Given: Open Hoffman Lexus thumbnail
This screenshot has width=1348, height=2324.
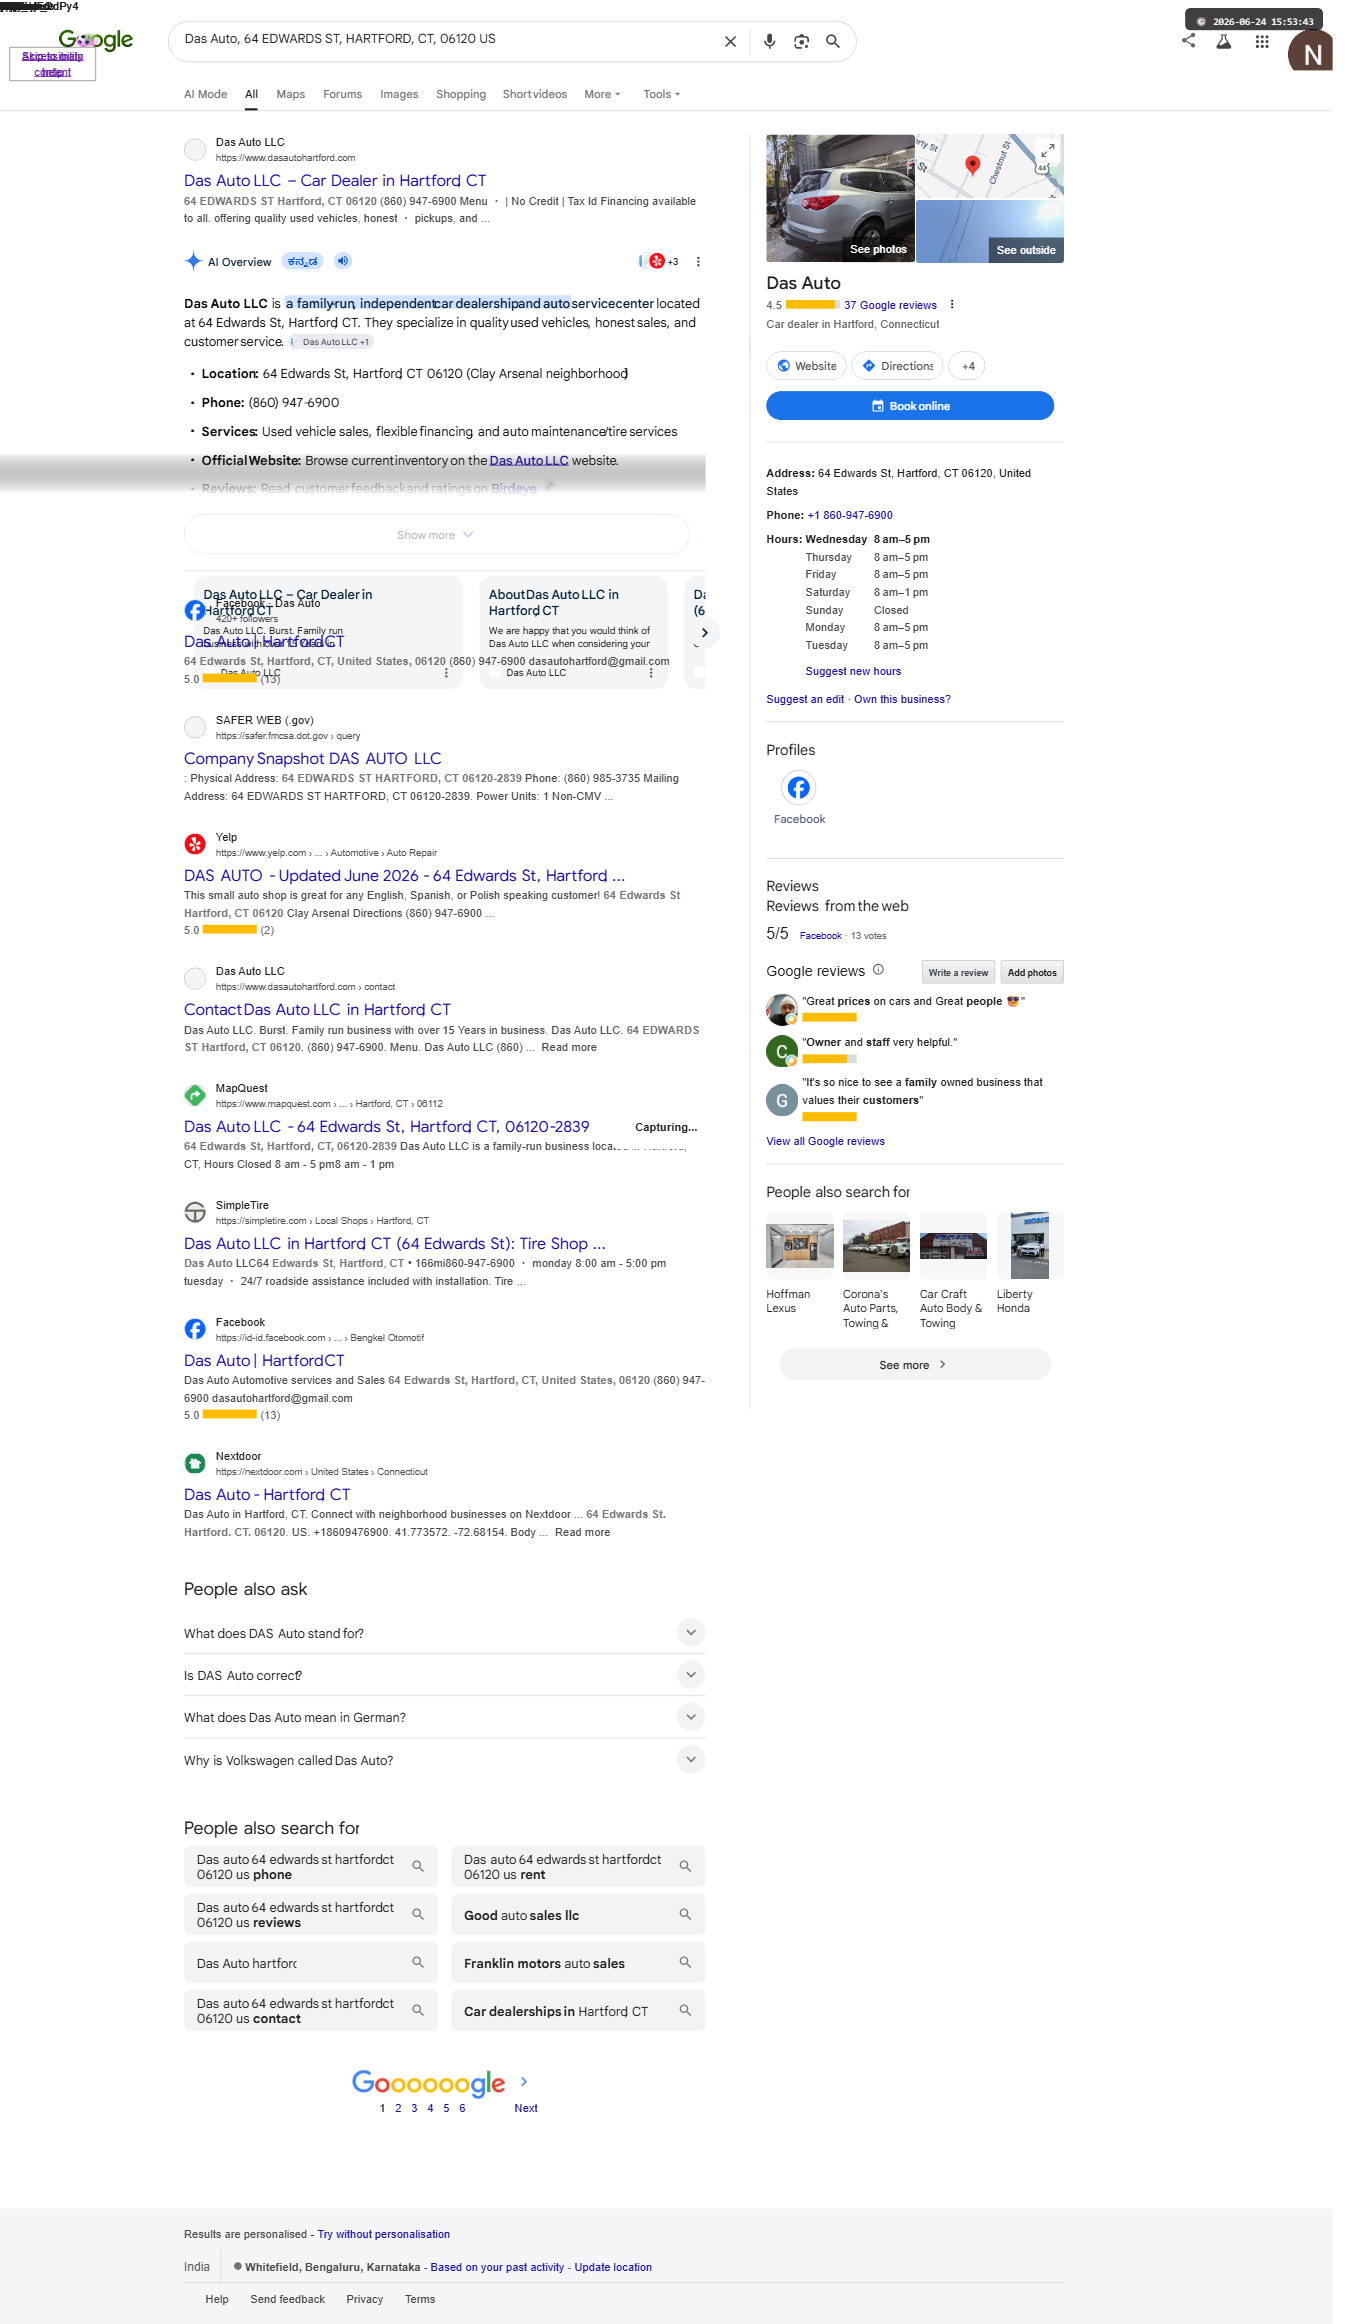Looking at the screenshot, I should tap(799, 1245).
